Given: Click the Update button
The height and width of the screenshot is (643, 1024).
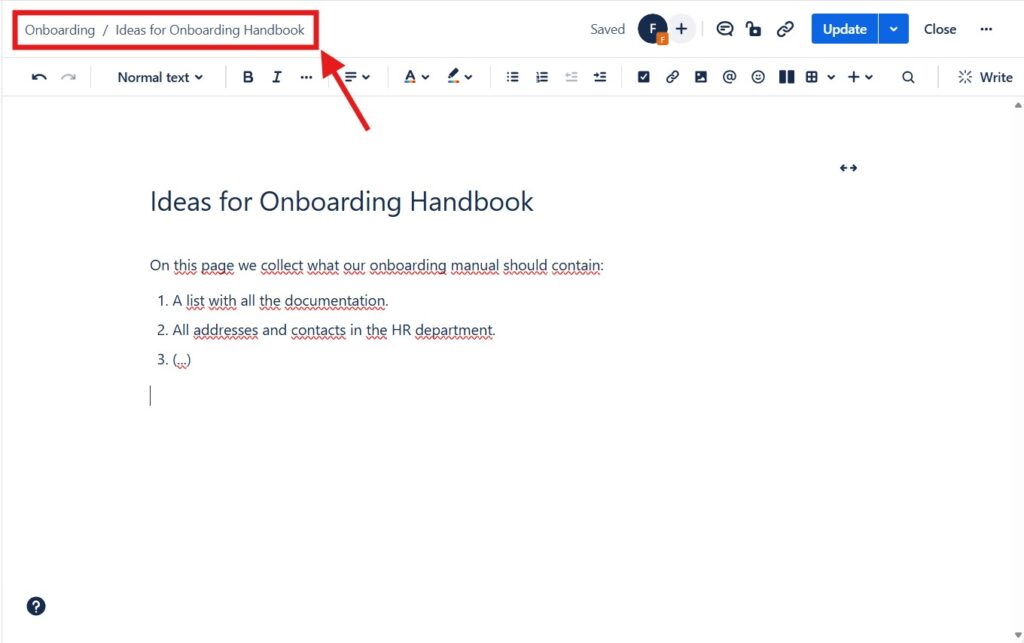Looking at the screenshot, I should pos(845,28).
